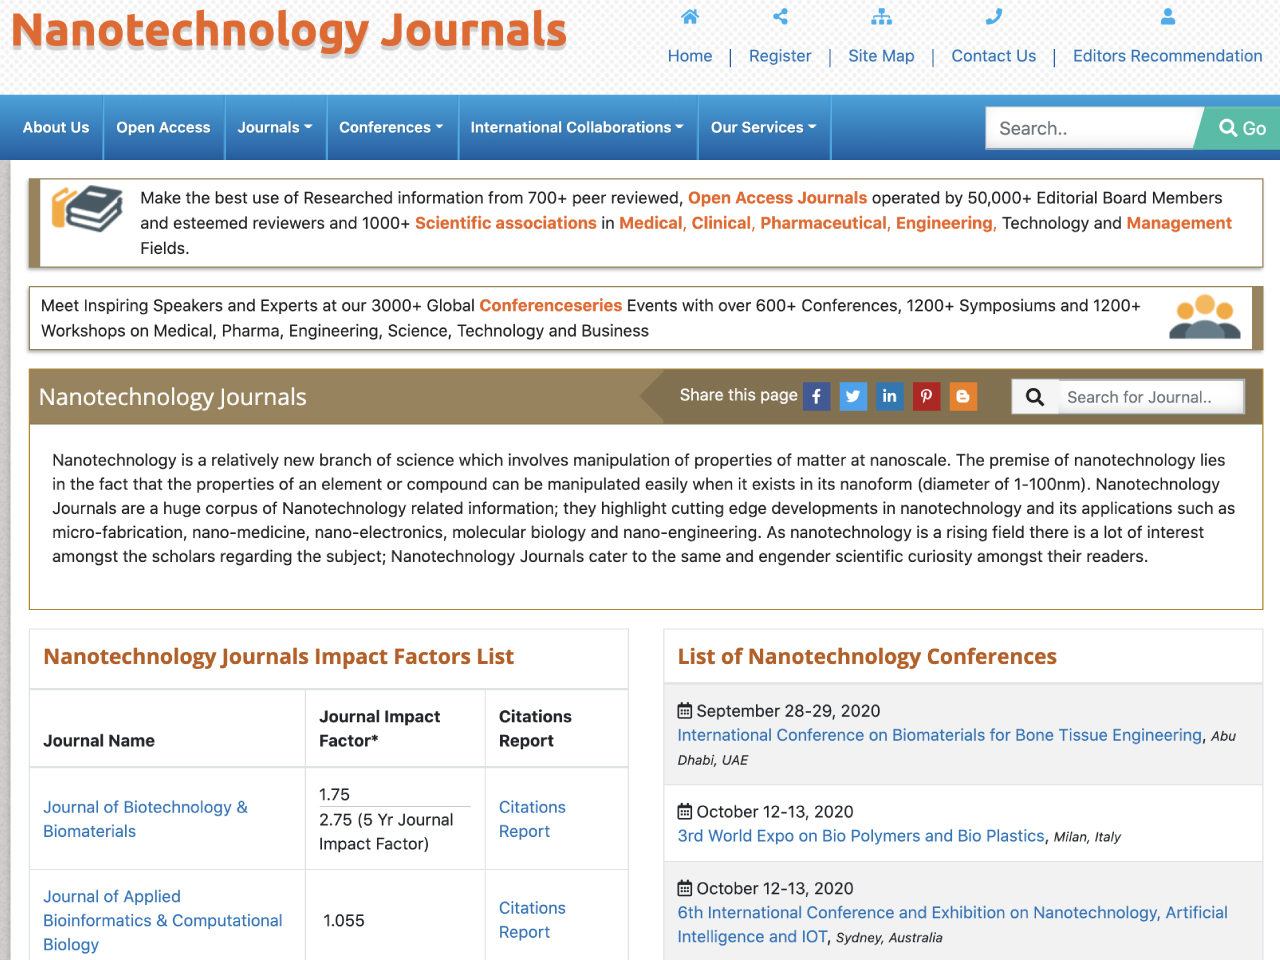Image resolution: width=1280 pixels, height=960 pixels.
Task: Click the Citations Report column header
Action: click(535, 729)
